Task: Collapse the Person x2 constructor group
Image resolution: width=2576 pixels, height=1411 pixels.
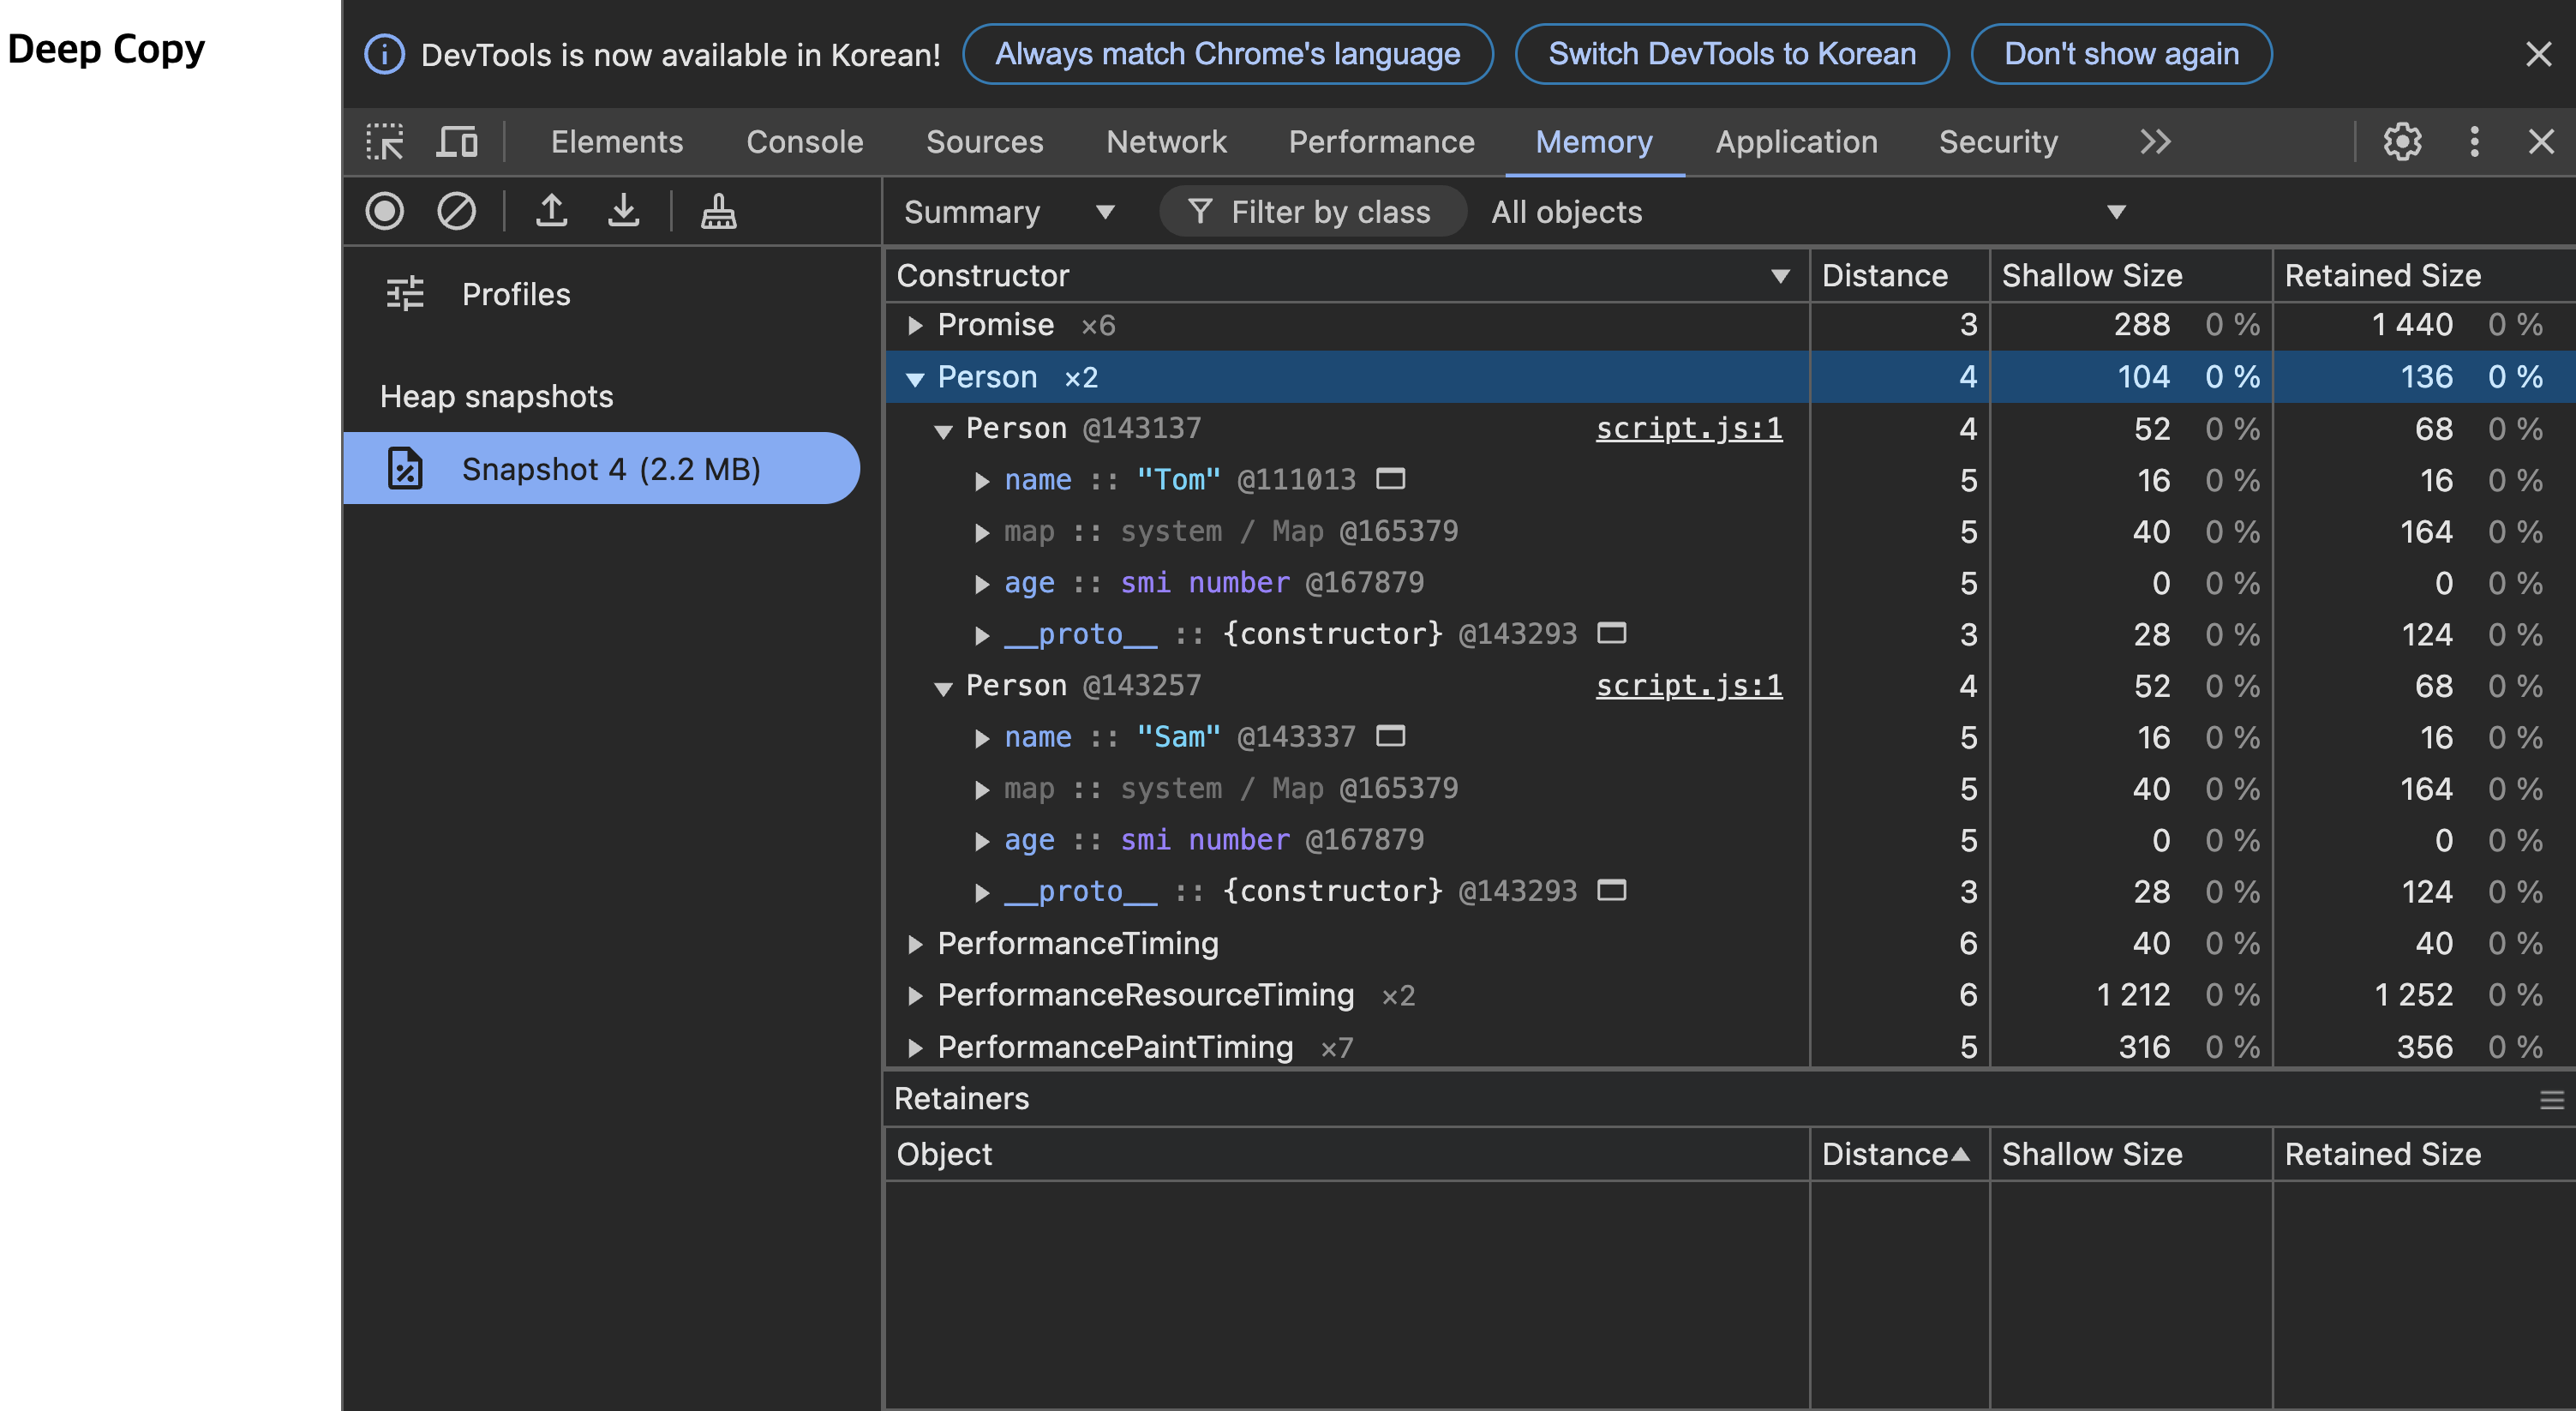Action: pyautogui.click(x=914, y=378)
